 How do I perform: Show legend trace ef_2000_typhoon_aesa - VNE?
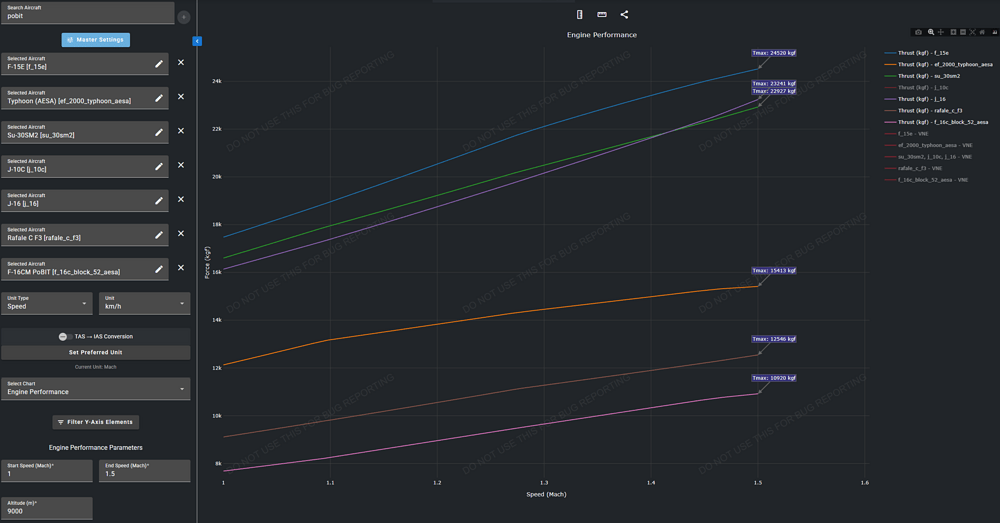pos(929,145)
